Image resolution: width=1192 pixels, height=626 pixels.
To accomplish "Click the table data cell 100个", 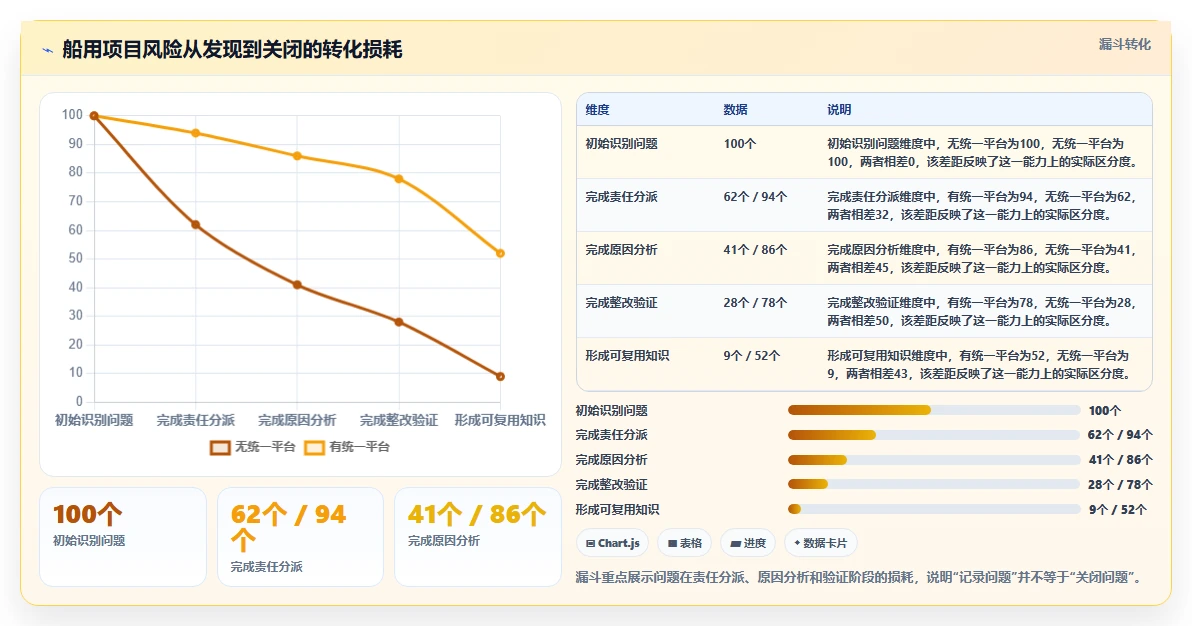I will (740, 143).
